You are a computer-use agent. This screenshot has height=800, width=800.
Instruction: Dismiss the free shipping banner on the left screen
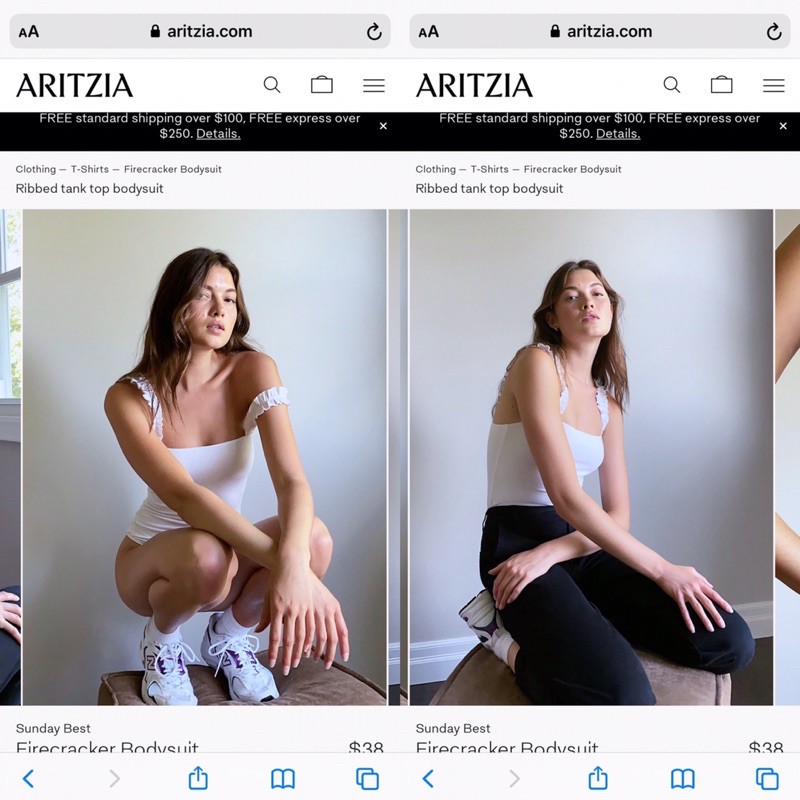(383, 126)
